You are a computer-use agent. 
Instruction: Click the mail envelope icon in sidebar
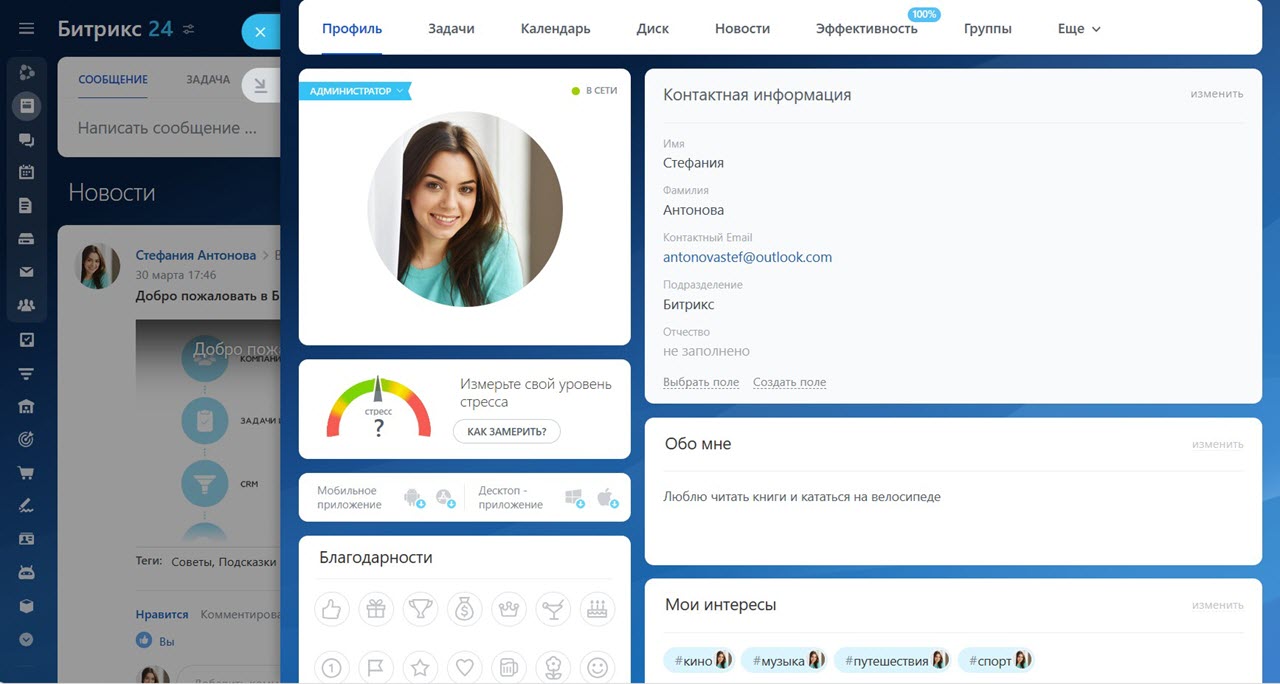[x=27, y=272]
